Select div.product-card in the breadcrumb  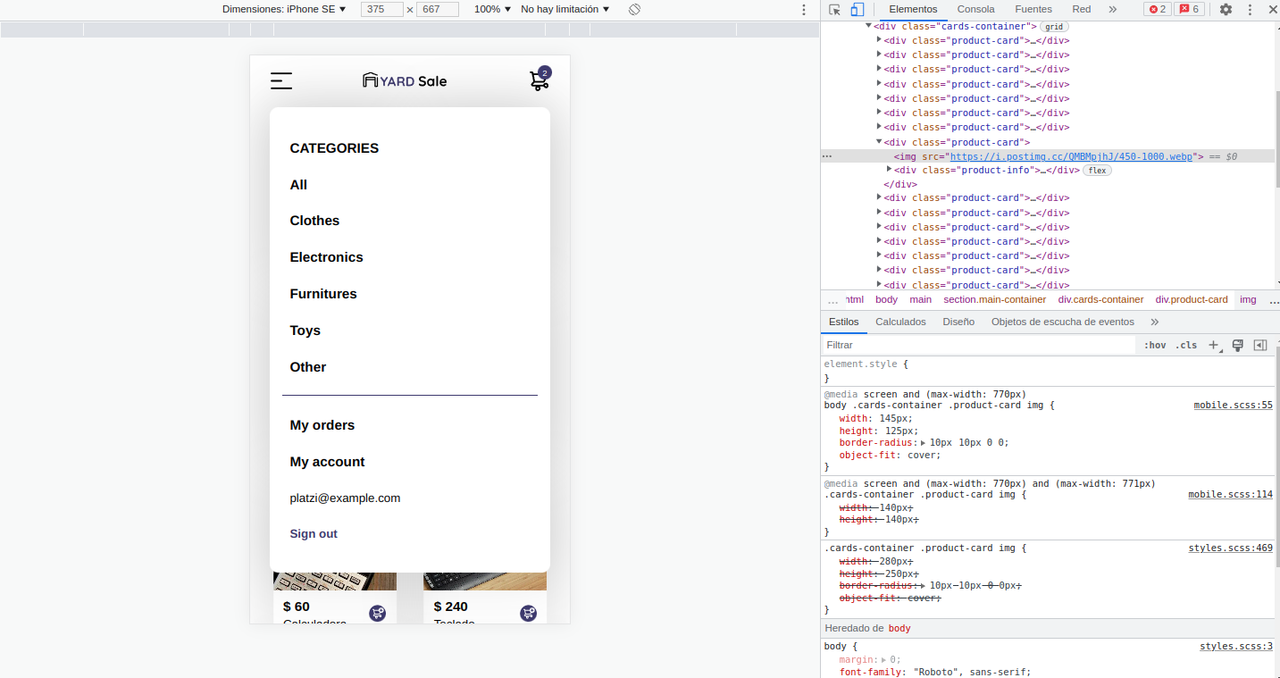(x=1192, y=299)
